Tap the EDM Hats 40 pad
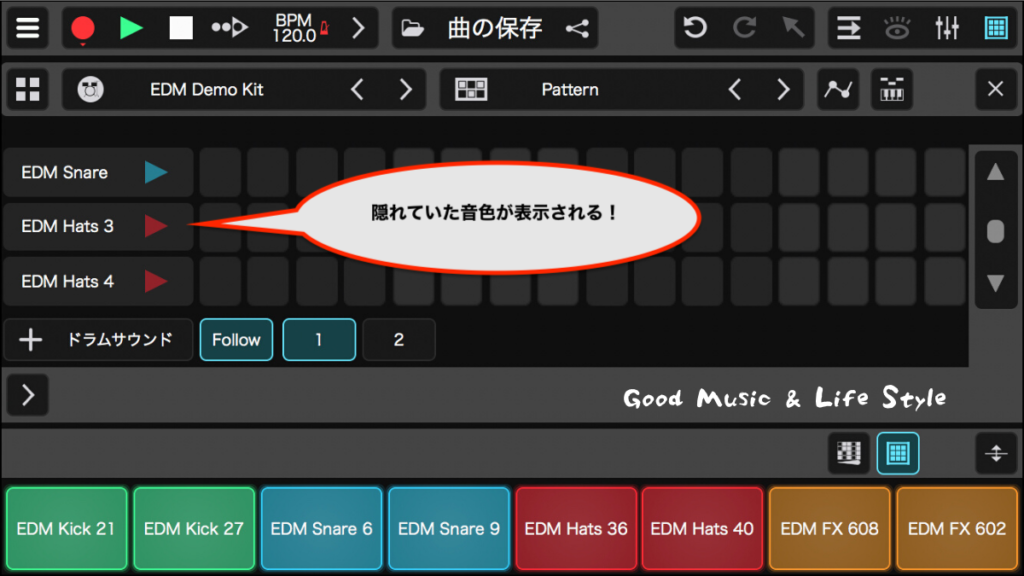Screen dimensions: 1024x576 pos(702,528)
